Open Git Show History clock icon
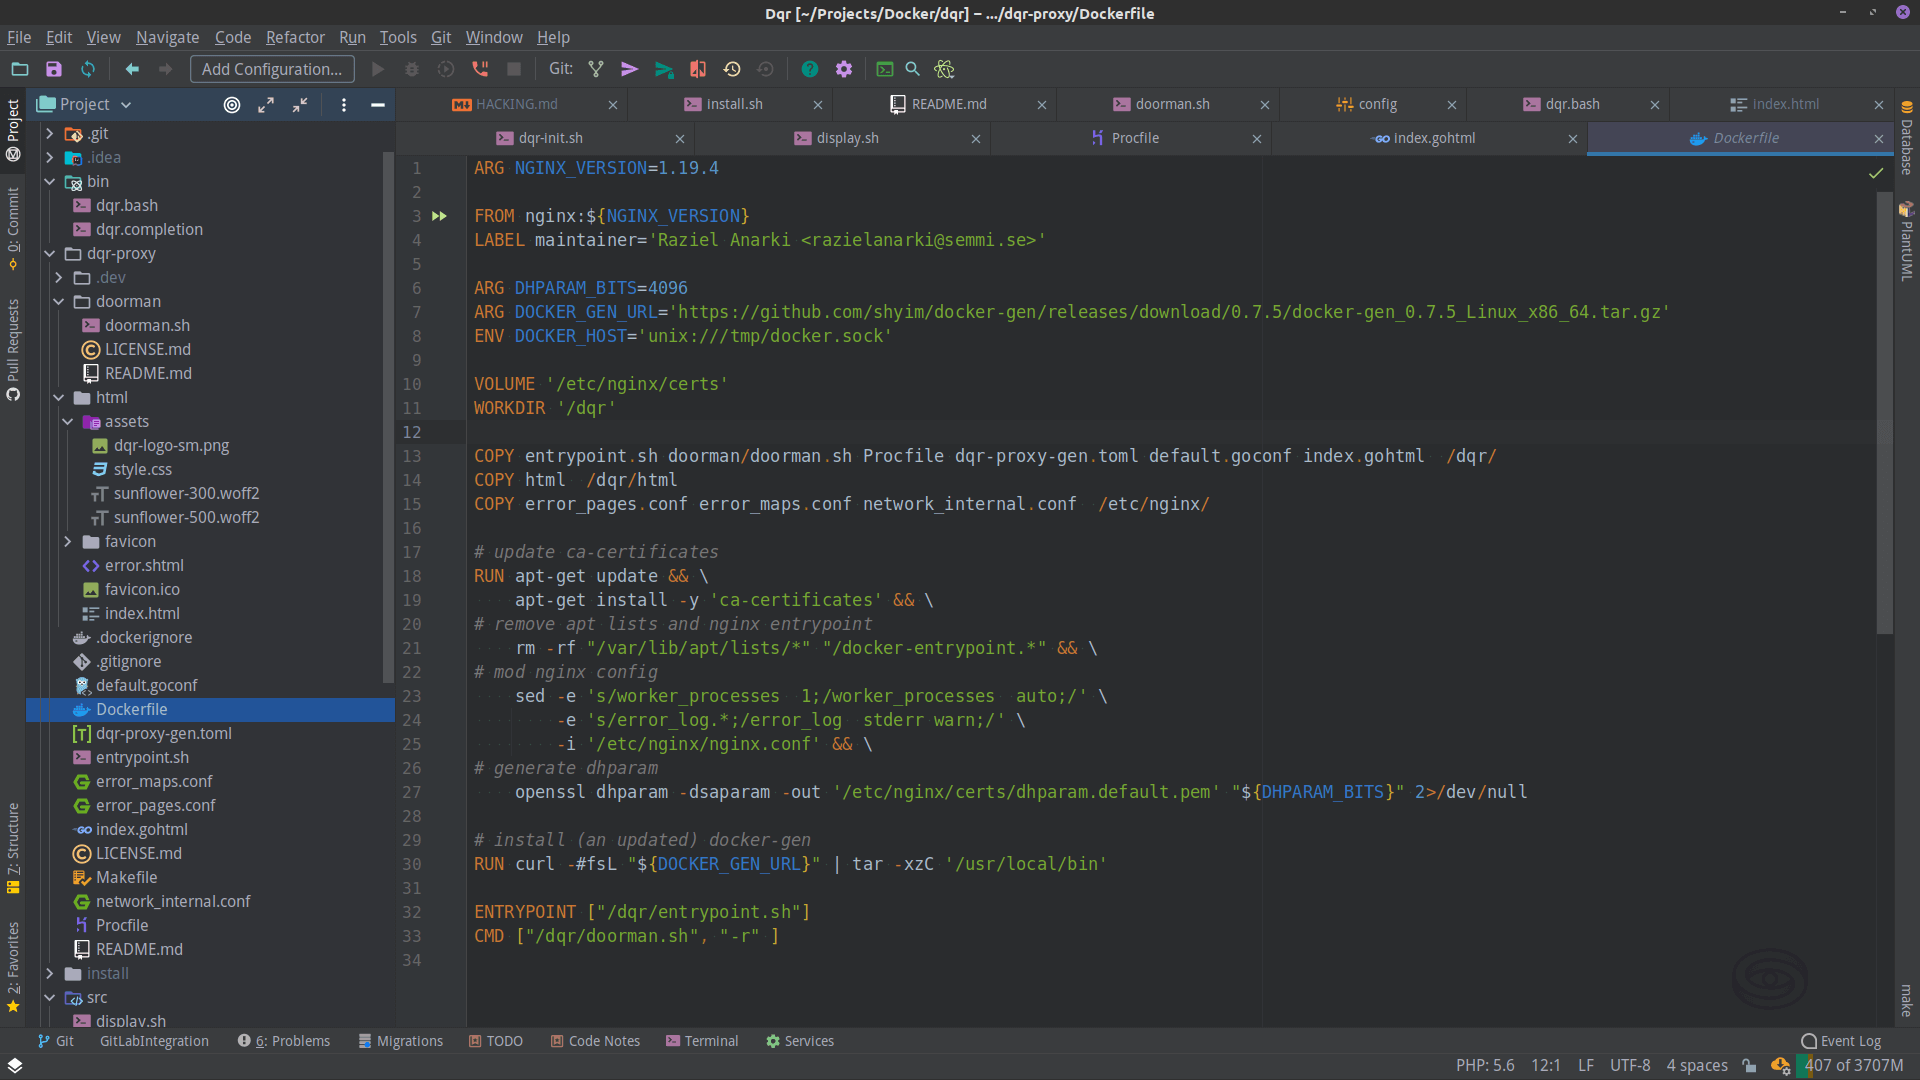This screenshot has width=1920, height=1080. (732, 69)
